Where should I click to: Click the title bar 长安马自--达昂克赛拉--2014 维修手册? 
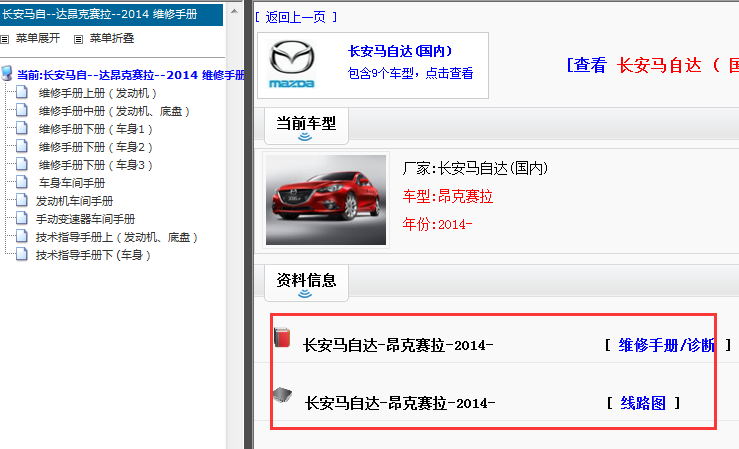(x=111, y=15)
